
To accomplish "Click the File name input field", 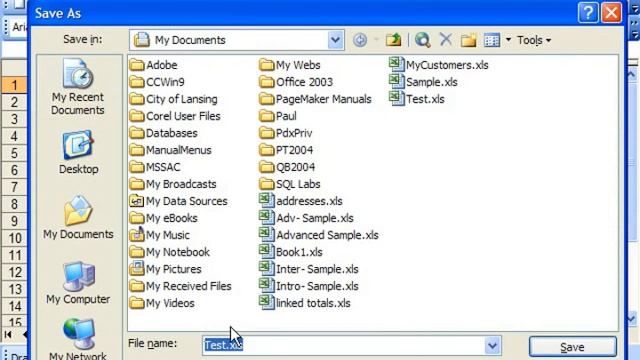I will (344, 346).
